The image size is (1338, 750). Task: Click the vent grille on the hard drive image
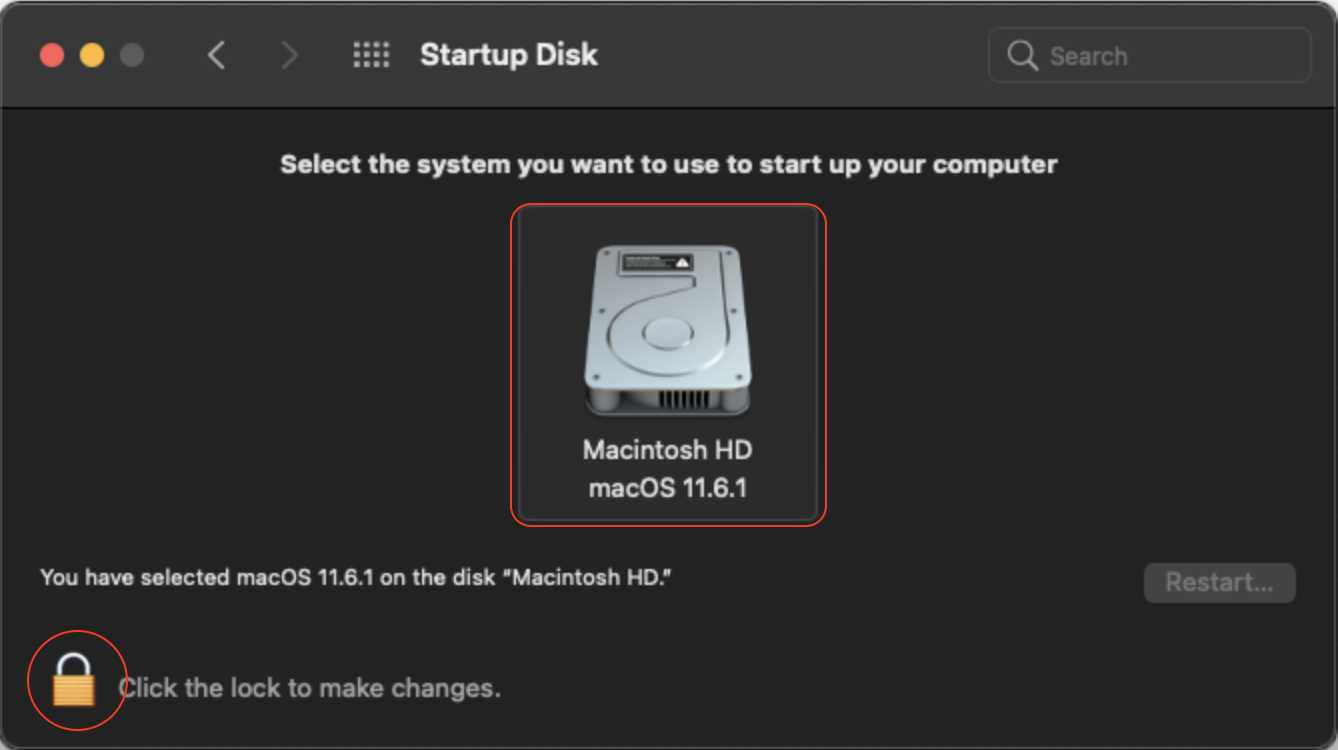[x=684, y=400]
